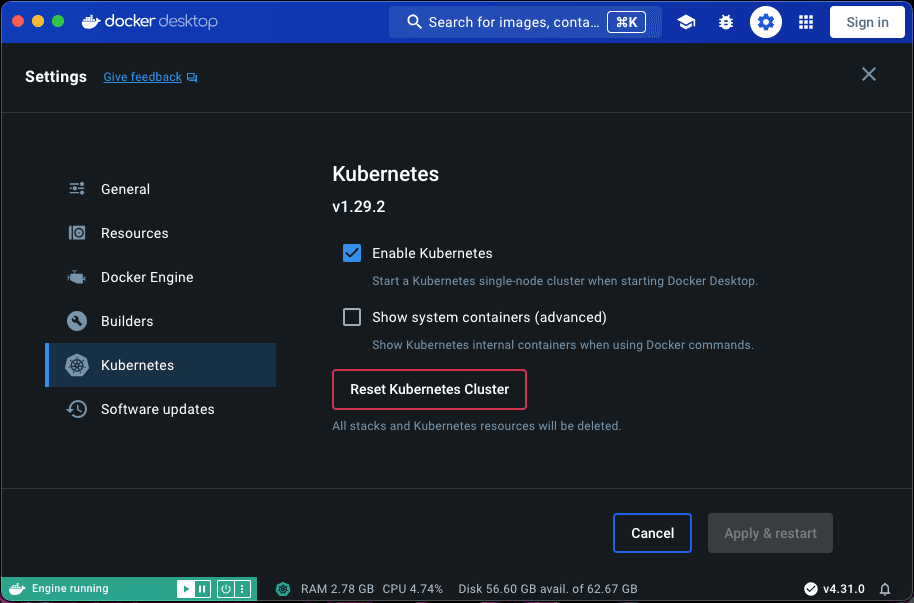Click the feedback speech bubble icon
The image size is (914, 603).
[192, 78]
